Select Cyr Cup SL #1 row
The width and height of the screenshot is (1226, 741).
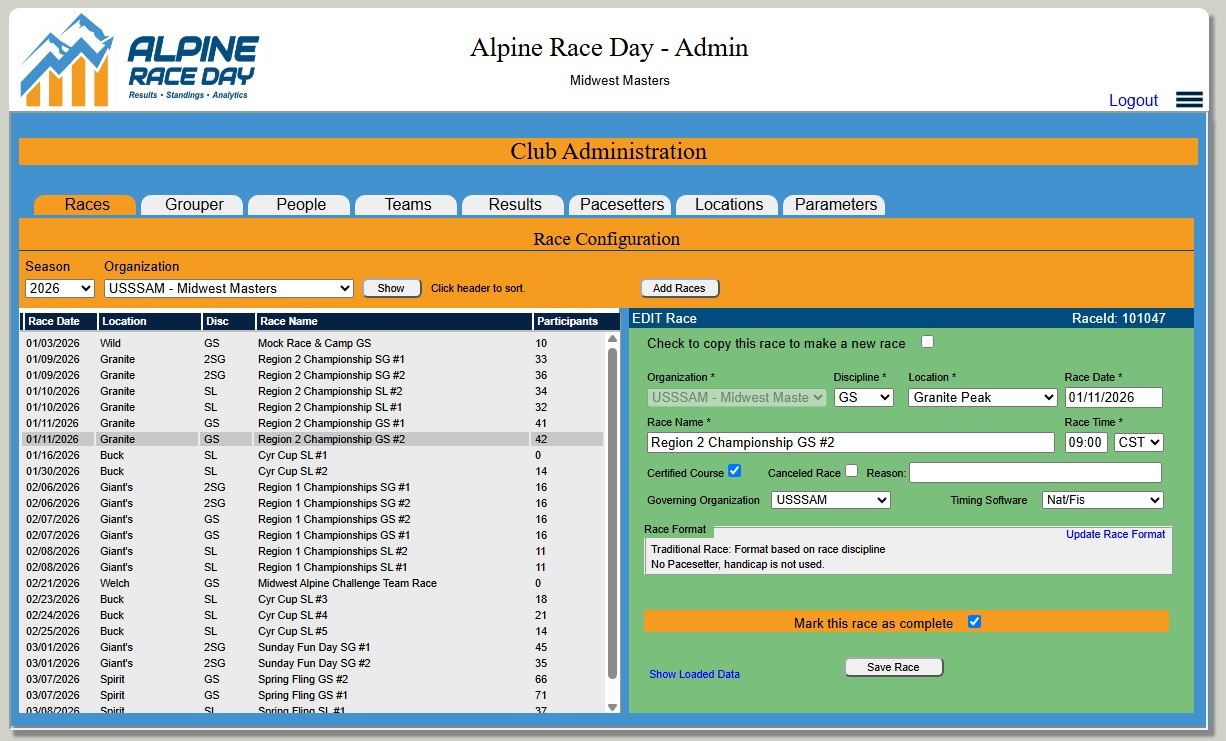coord(313,455)
